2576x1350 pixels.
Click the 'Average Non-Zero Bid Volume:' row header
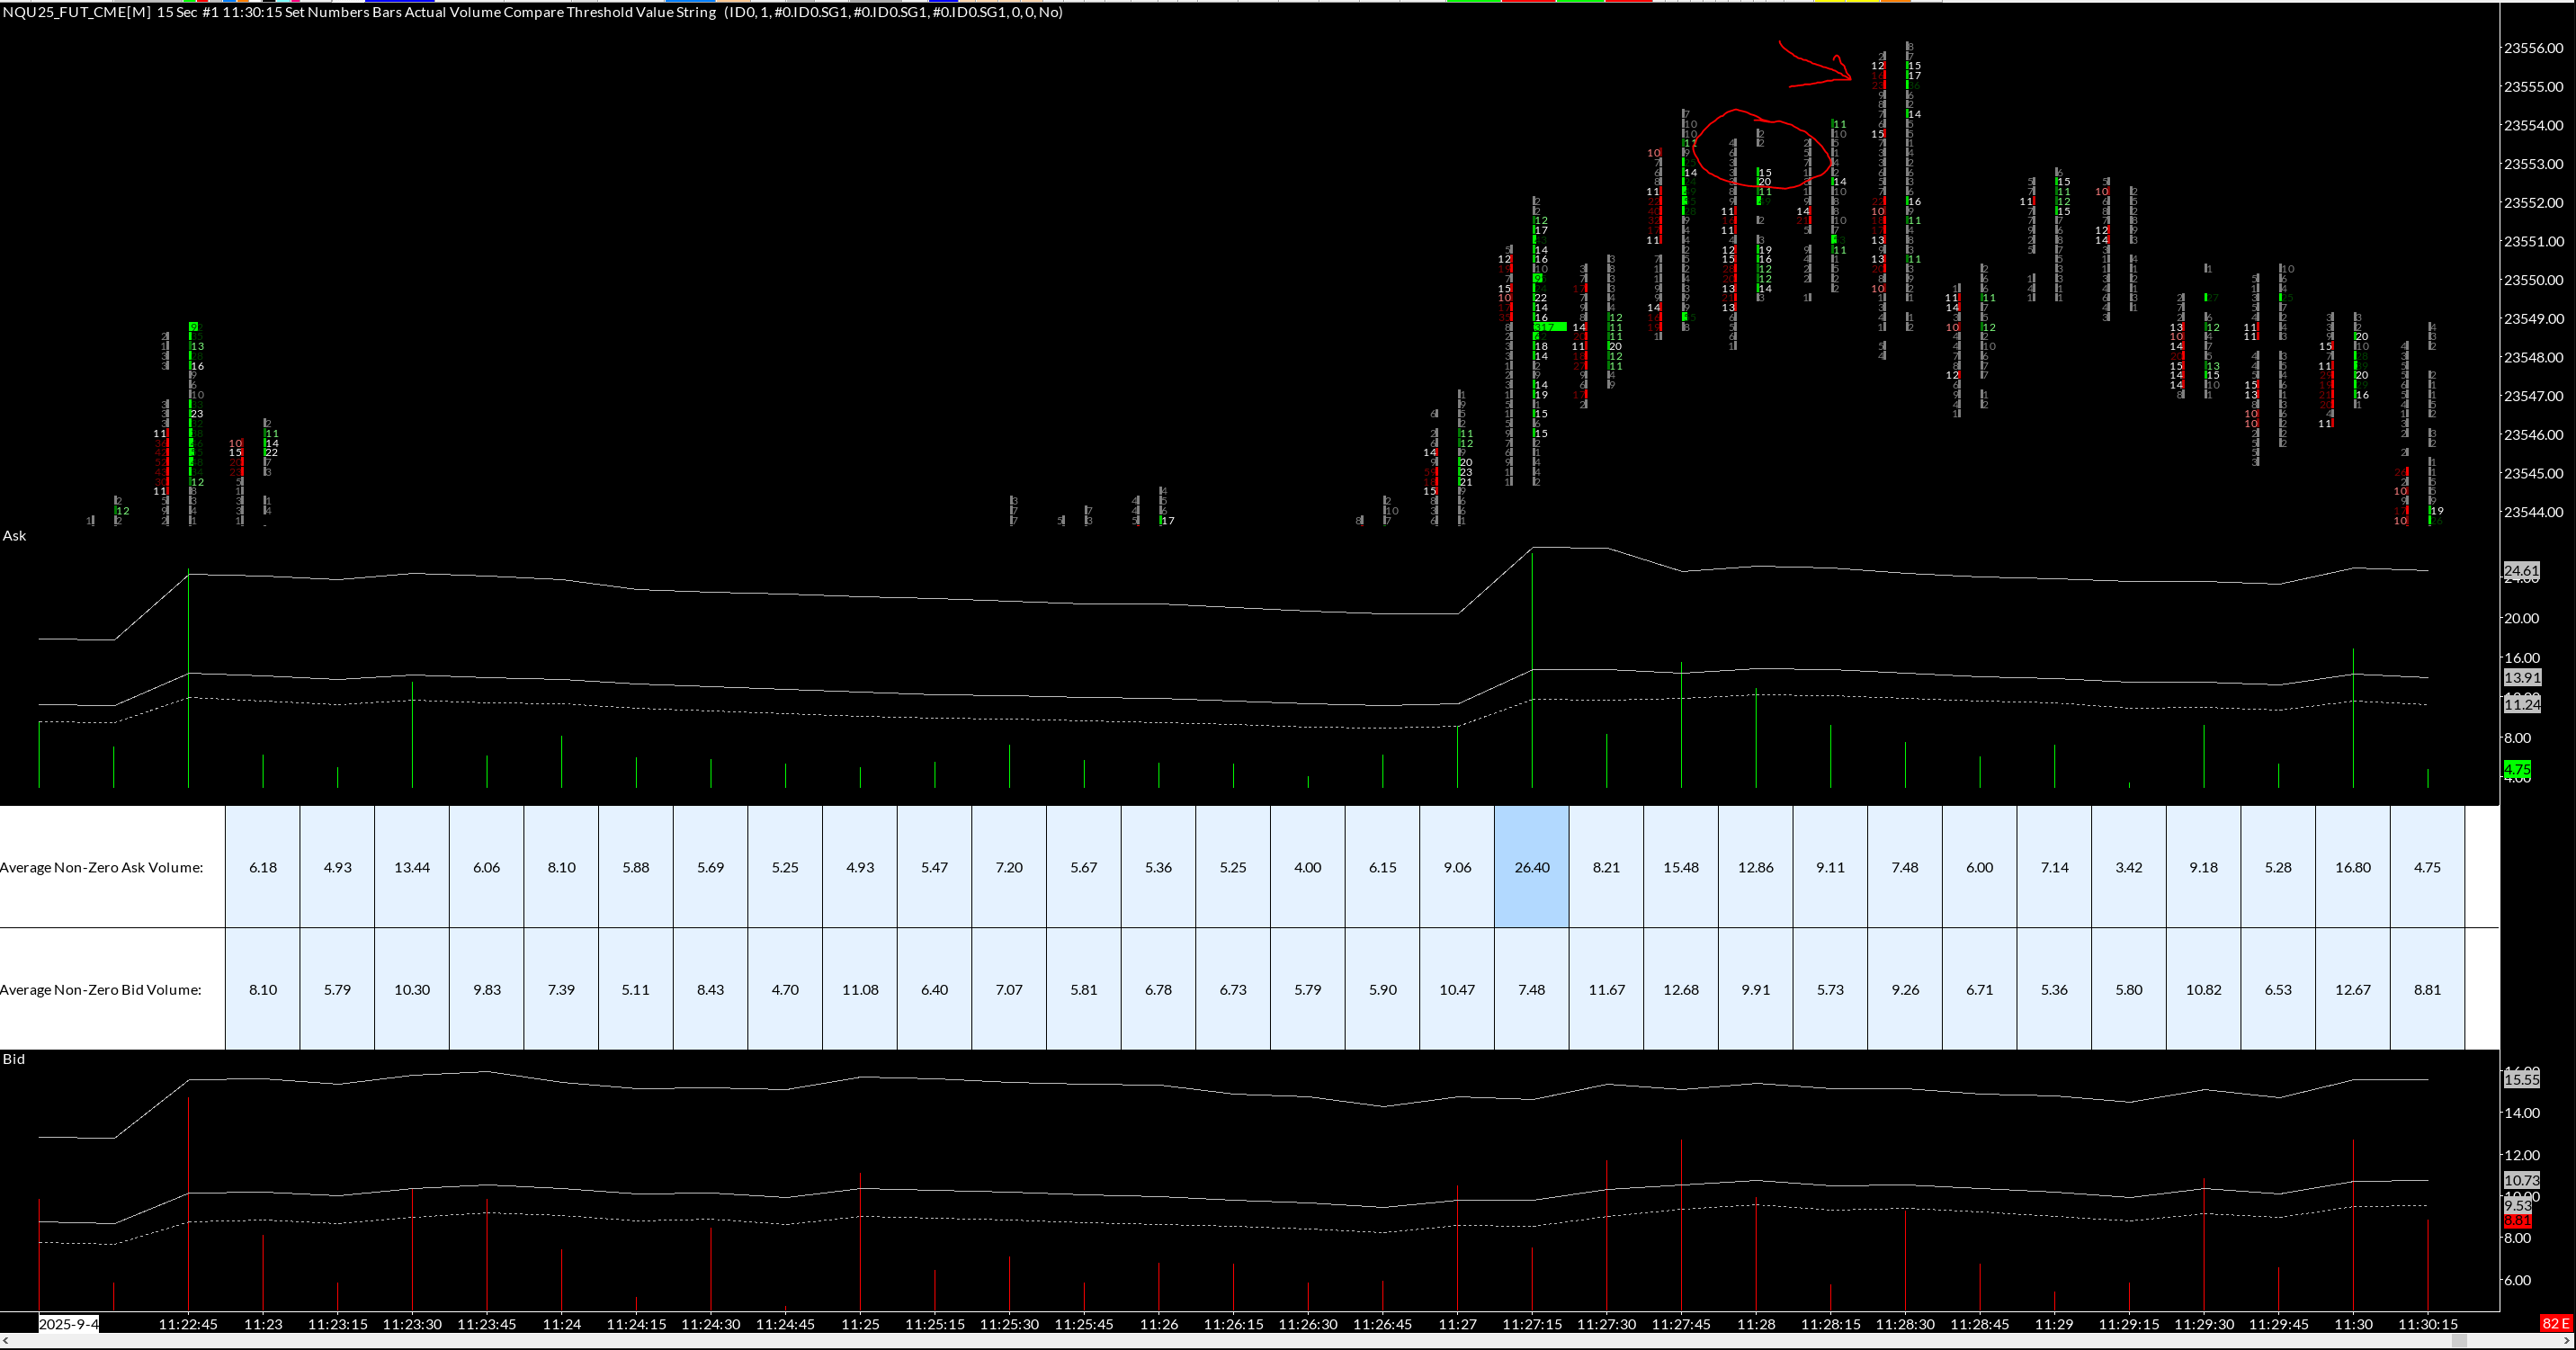pos(102,989)
